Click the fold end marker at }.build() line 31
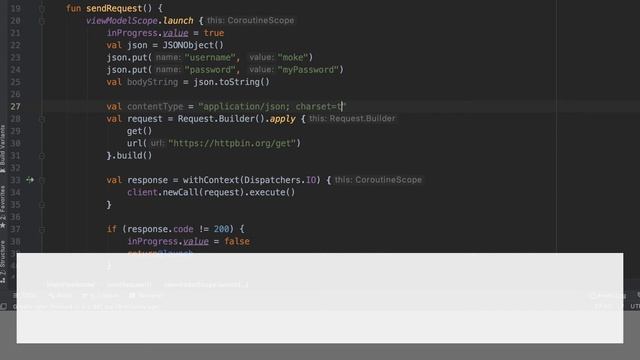Viewport: 640px width, 360px height. tap(42, 156)
